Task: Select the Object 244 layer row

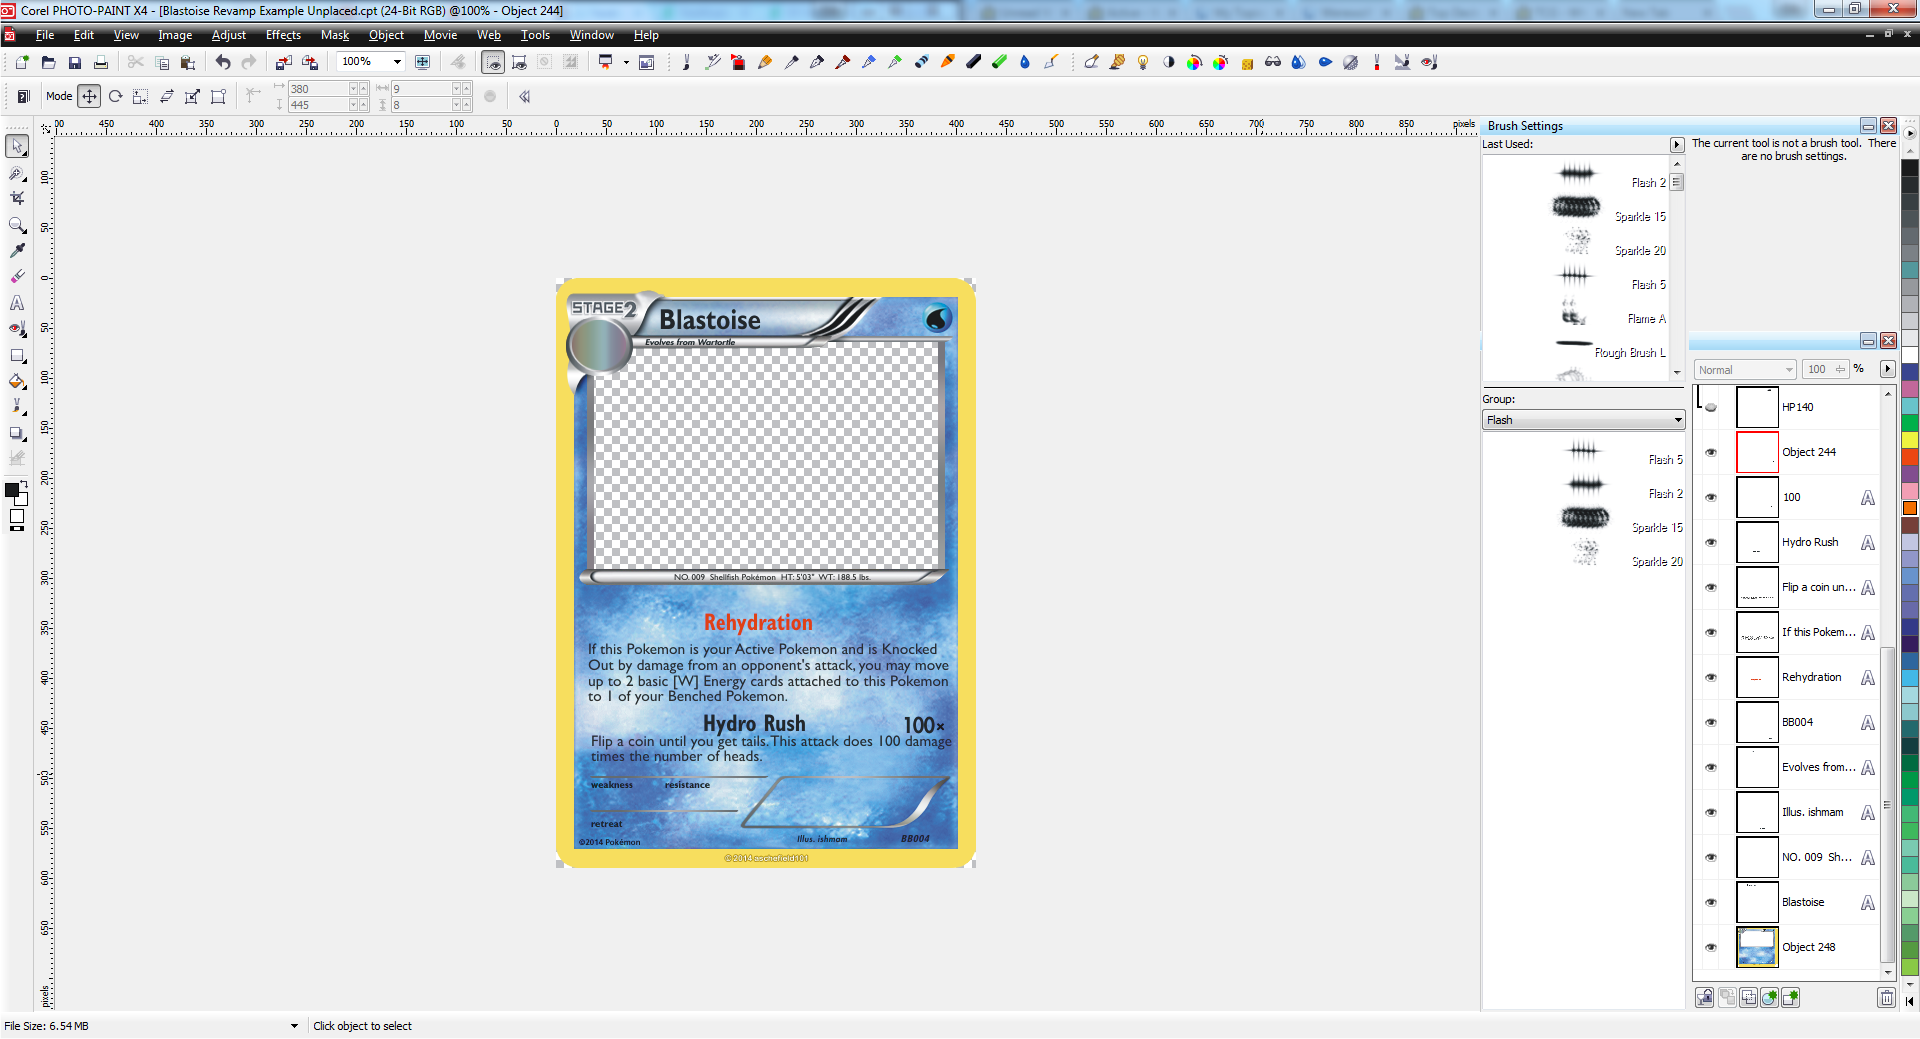Action: pyautogui.click(x=1787, y=453)
